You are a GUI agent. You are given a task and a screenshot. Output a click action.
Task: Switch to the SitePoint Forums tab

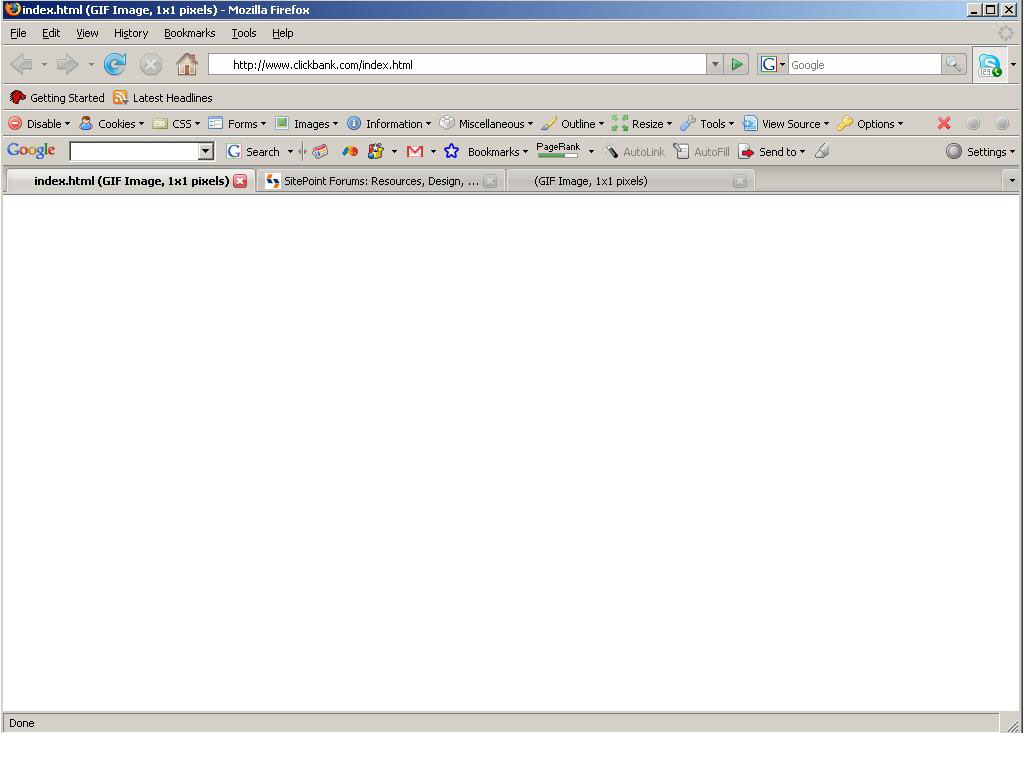coord(381,181)
